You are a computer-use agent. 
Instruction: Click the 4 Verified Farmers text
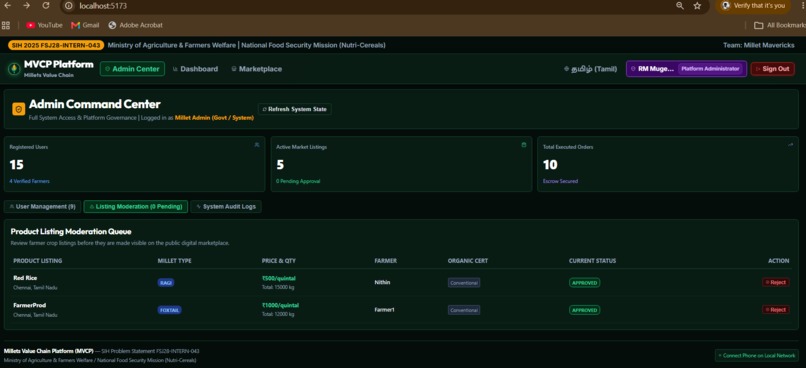pyautogui.click(x=29, y=181)
